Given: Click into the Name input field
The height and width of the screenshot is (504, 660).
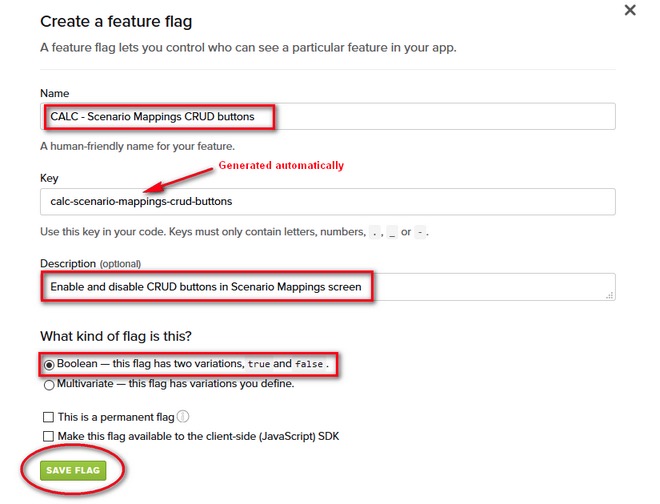Looking at the screenshot, I should 327,116.
